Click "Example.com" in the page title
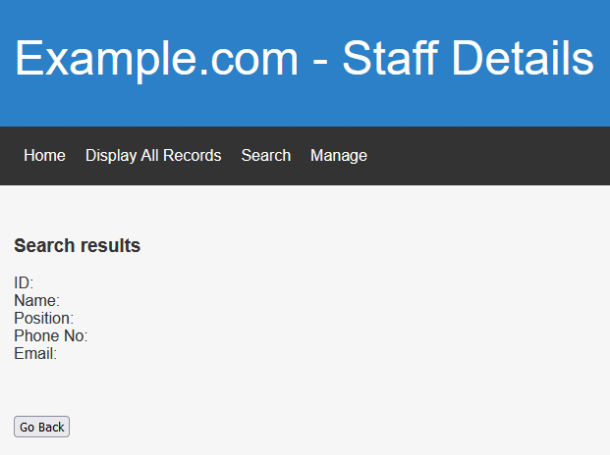This screenshot has height=455, width=610. point(156,59)
